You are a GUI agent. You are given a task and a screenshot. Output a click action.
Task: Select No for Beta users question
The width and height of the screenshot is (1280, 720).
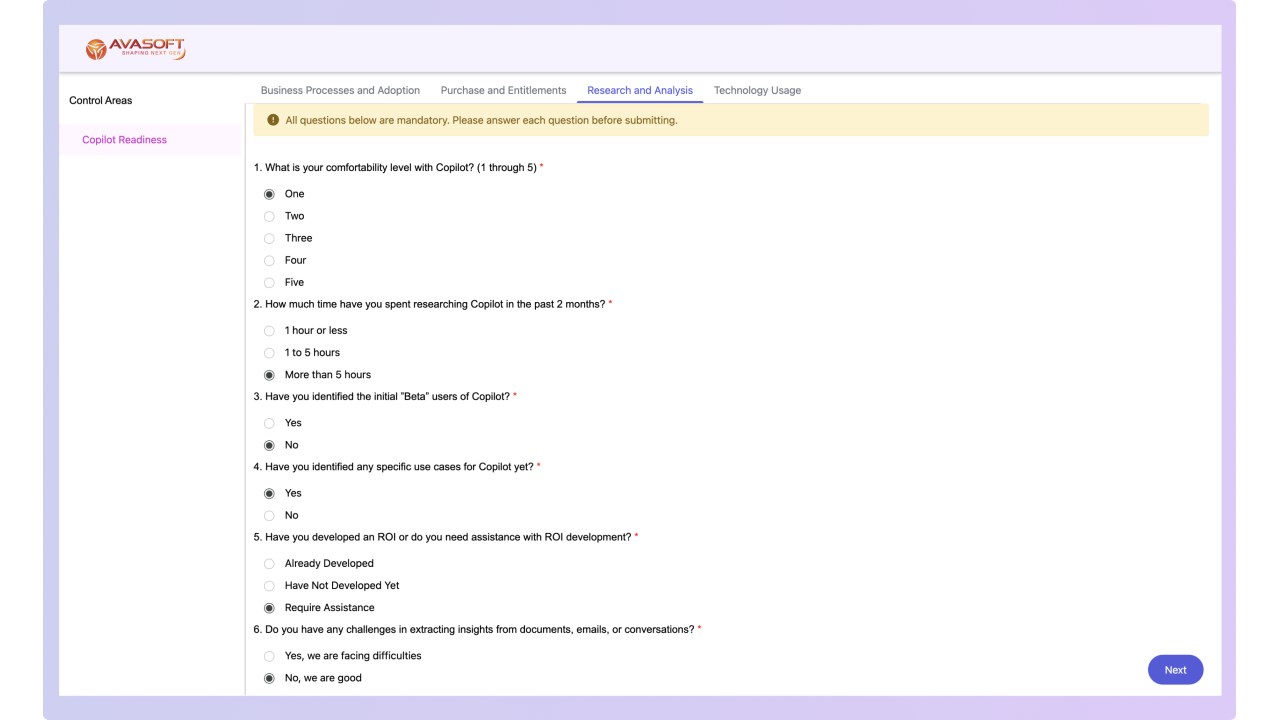pyautogui.click(x=269, y=445)
